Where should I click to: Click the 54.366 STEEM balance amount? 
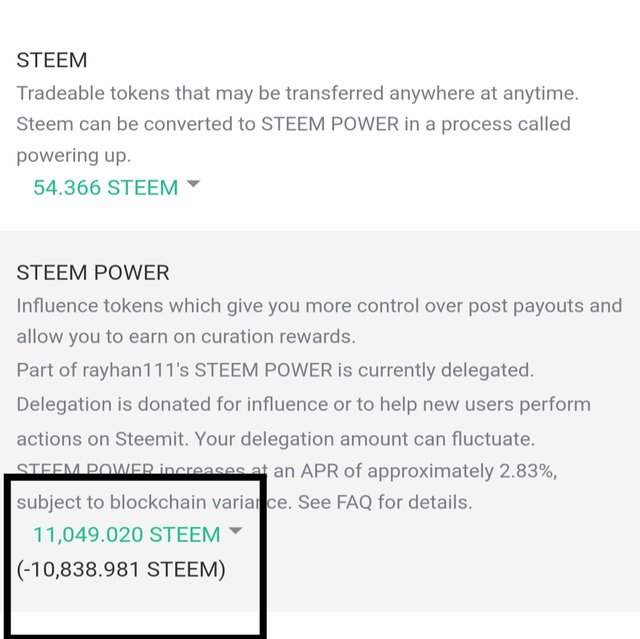pos(105,187)
